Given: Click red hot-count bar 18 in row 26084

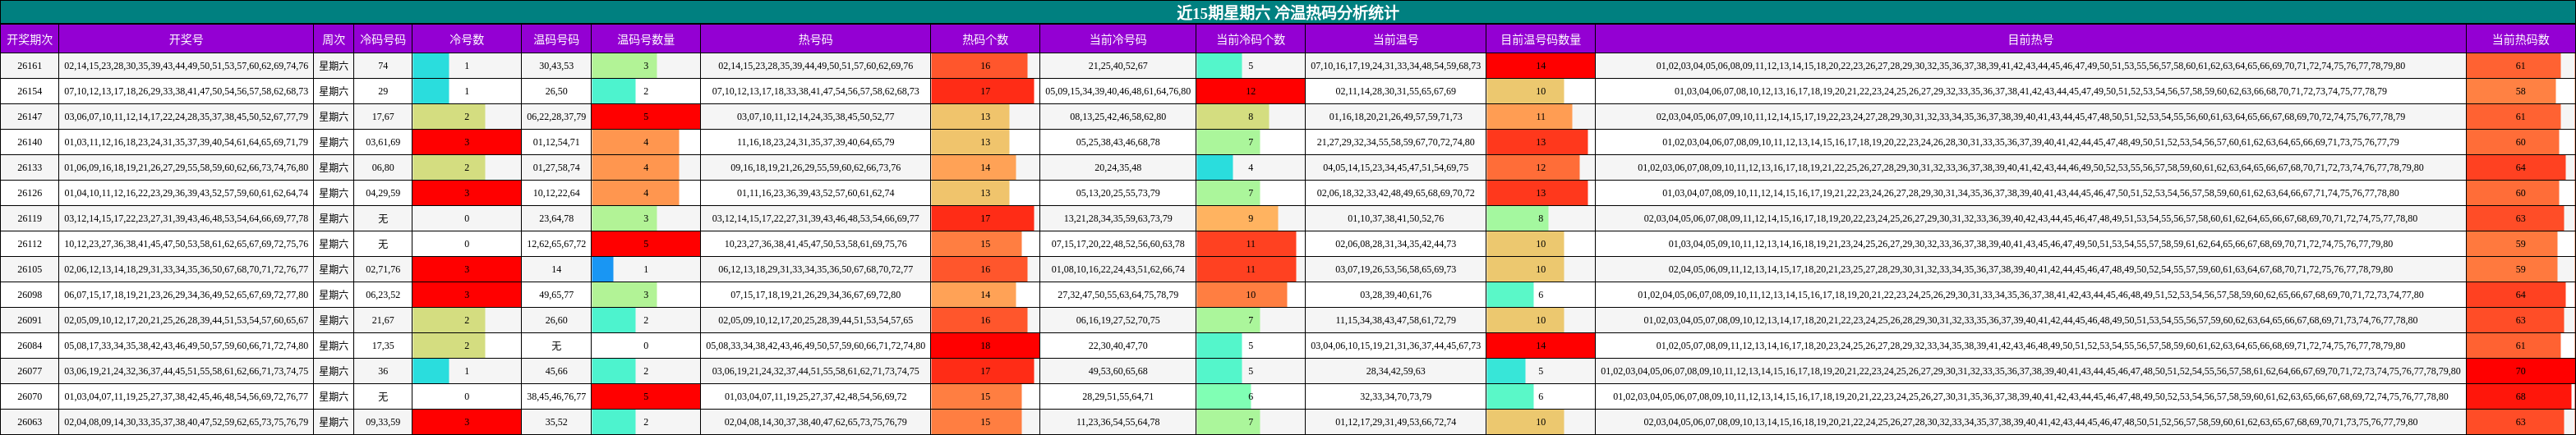Looking at the screenshot, I should click(x=985, y=346).
